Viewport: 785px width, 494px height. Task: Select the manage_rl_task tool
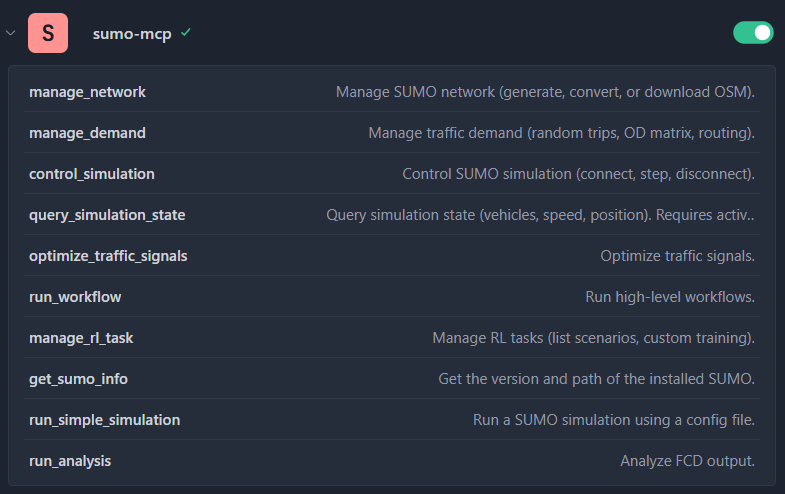click(x=81, y=338)
